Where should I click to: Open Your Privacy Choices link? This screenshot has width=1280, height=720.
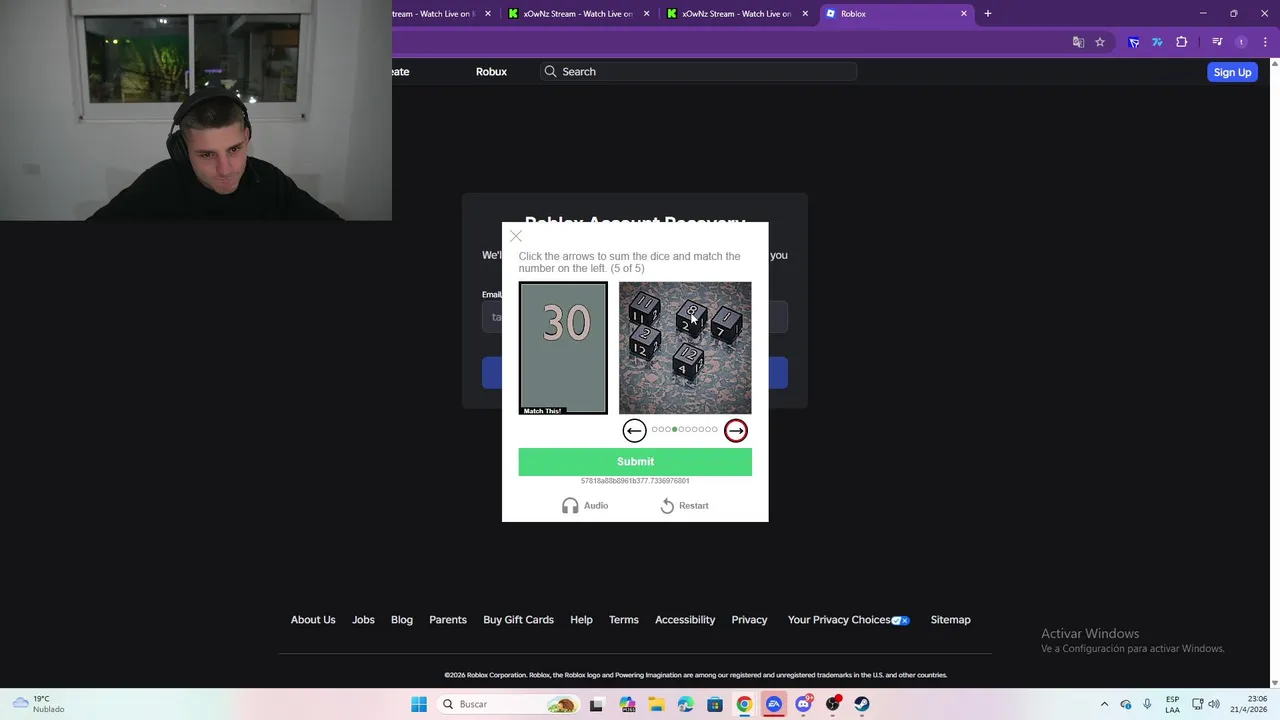[848, 620]
